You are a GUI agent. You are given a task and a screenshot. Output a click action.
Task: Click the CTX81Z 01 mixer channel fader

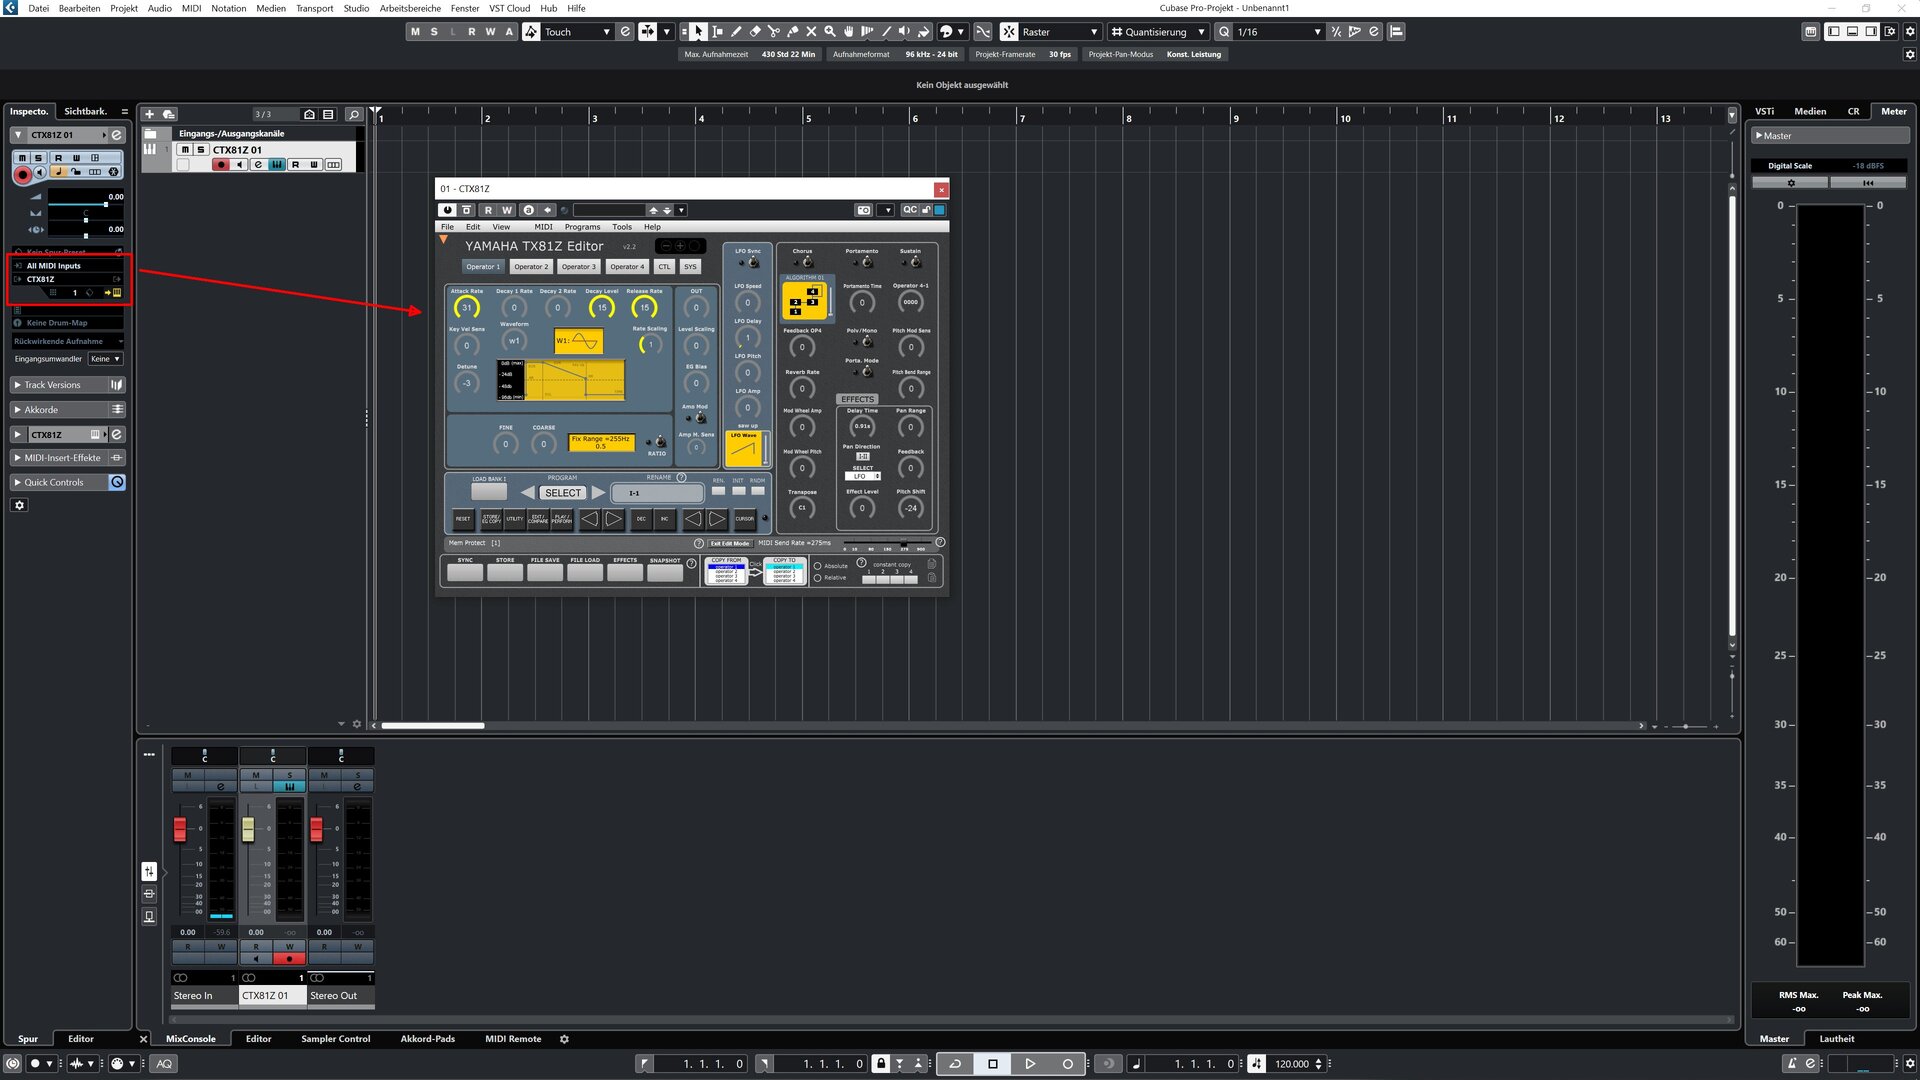point(248,830)
